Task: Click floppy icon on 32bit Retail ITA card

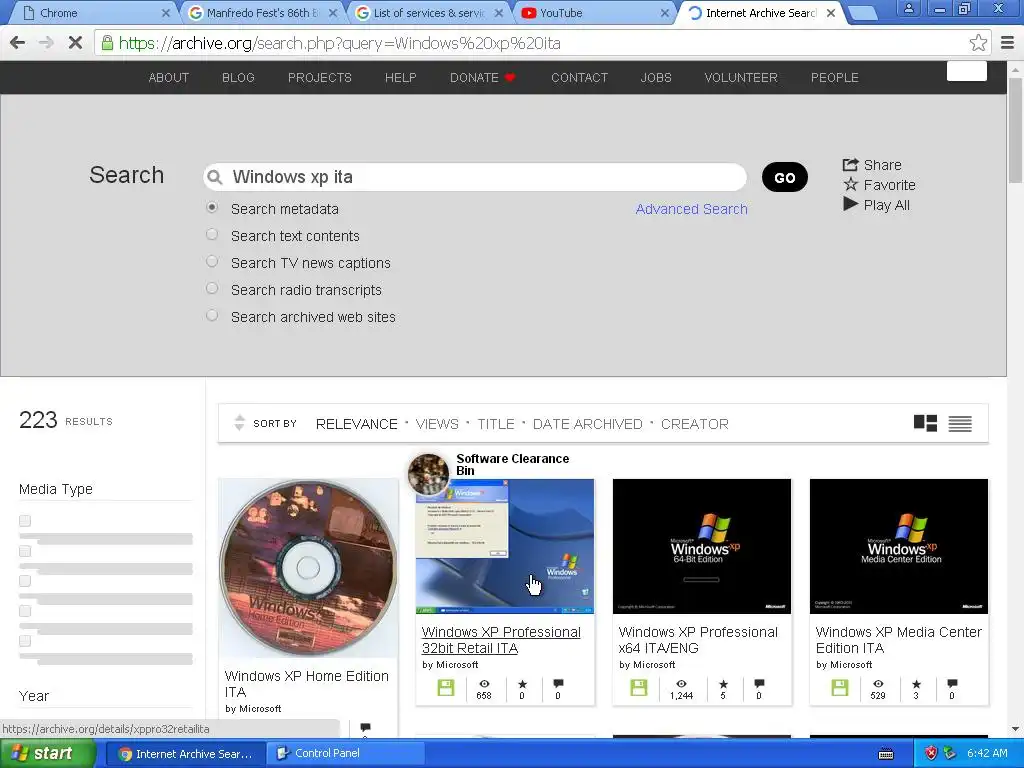Action: point(445,688)
